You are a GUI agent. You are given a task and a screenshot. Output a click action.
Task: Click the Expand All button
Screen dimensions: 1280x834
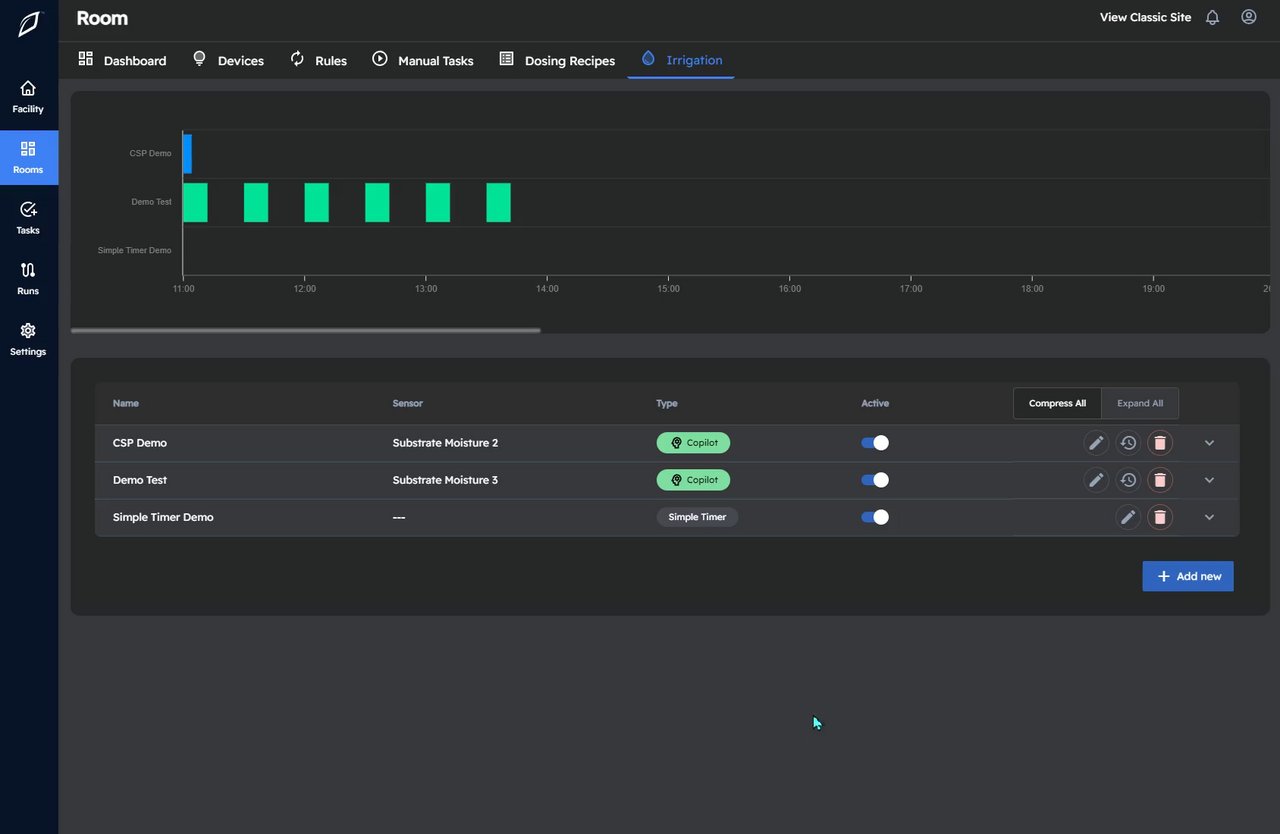pyautogui.click(x=1140, y=403)
